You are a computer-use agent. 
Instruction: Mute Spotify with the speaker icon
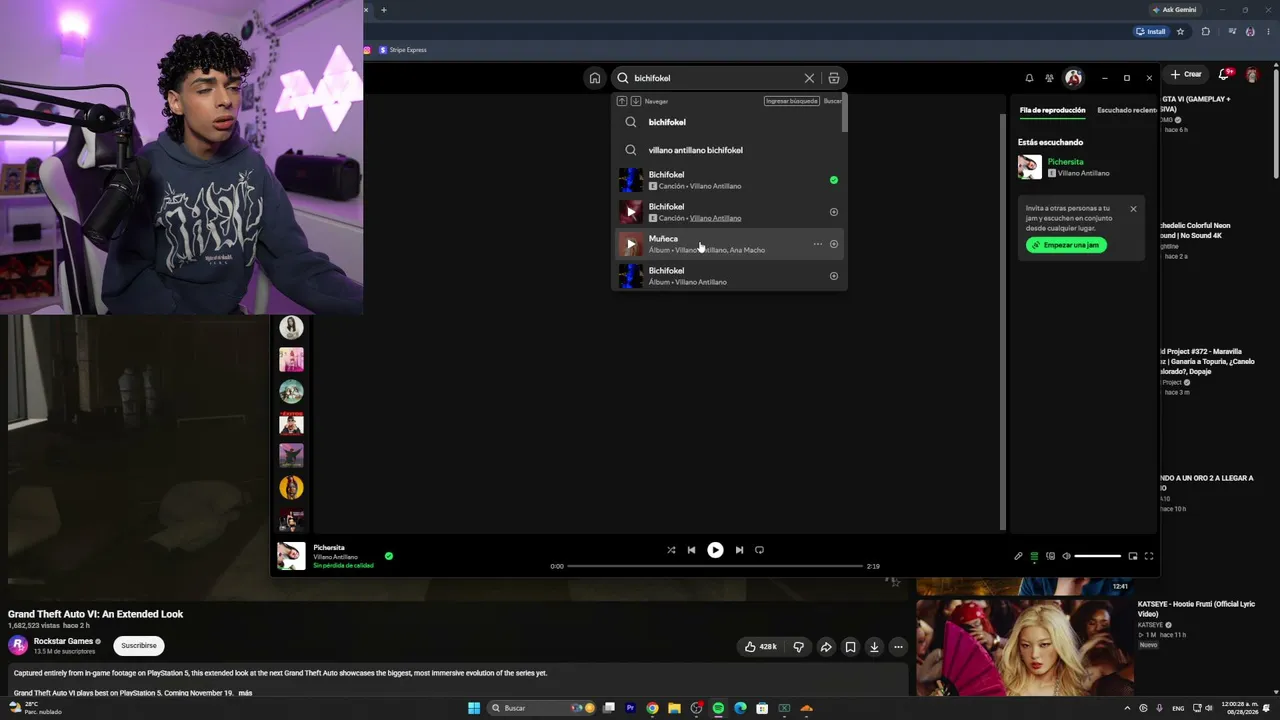click(x=1066, y=556)
